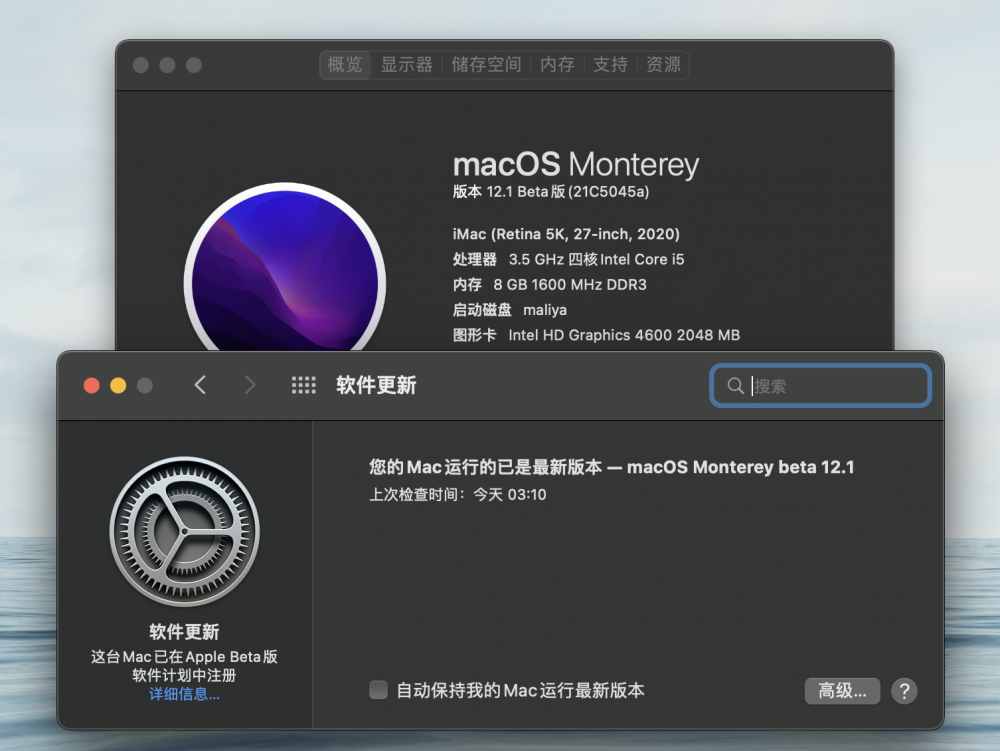Viewport: 1000px width, 751px height.
Task: Minimize the About This Mac window
Action: click(x=167, y=65)
